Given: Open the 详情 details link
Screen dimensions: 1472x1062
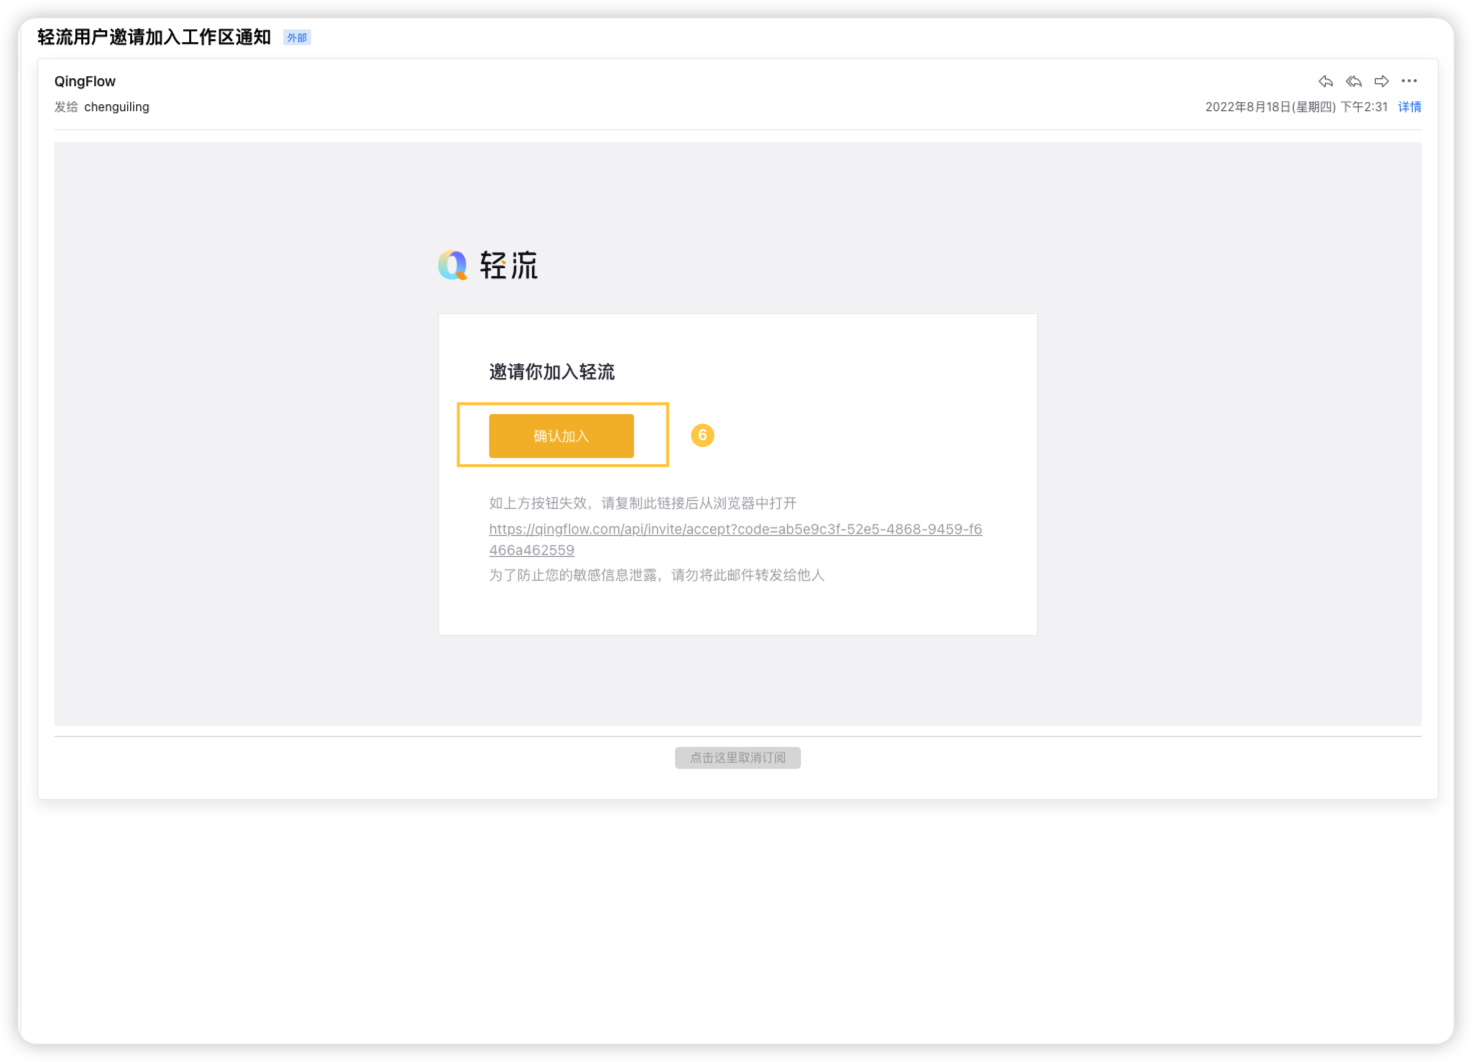Looking at the screenshot, I should tap(1409, 107).
